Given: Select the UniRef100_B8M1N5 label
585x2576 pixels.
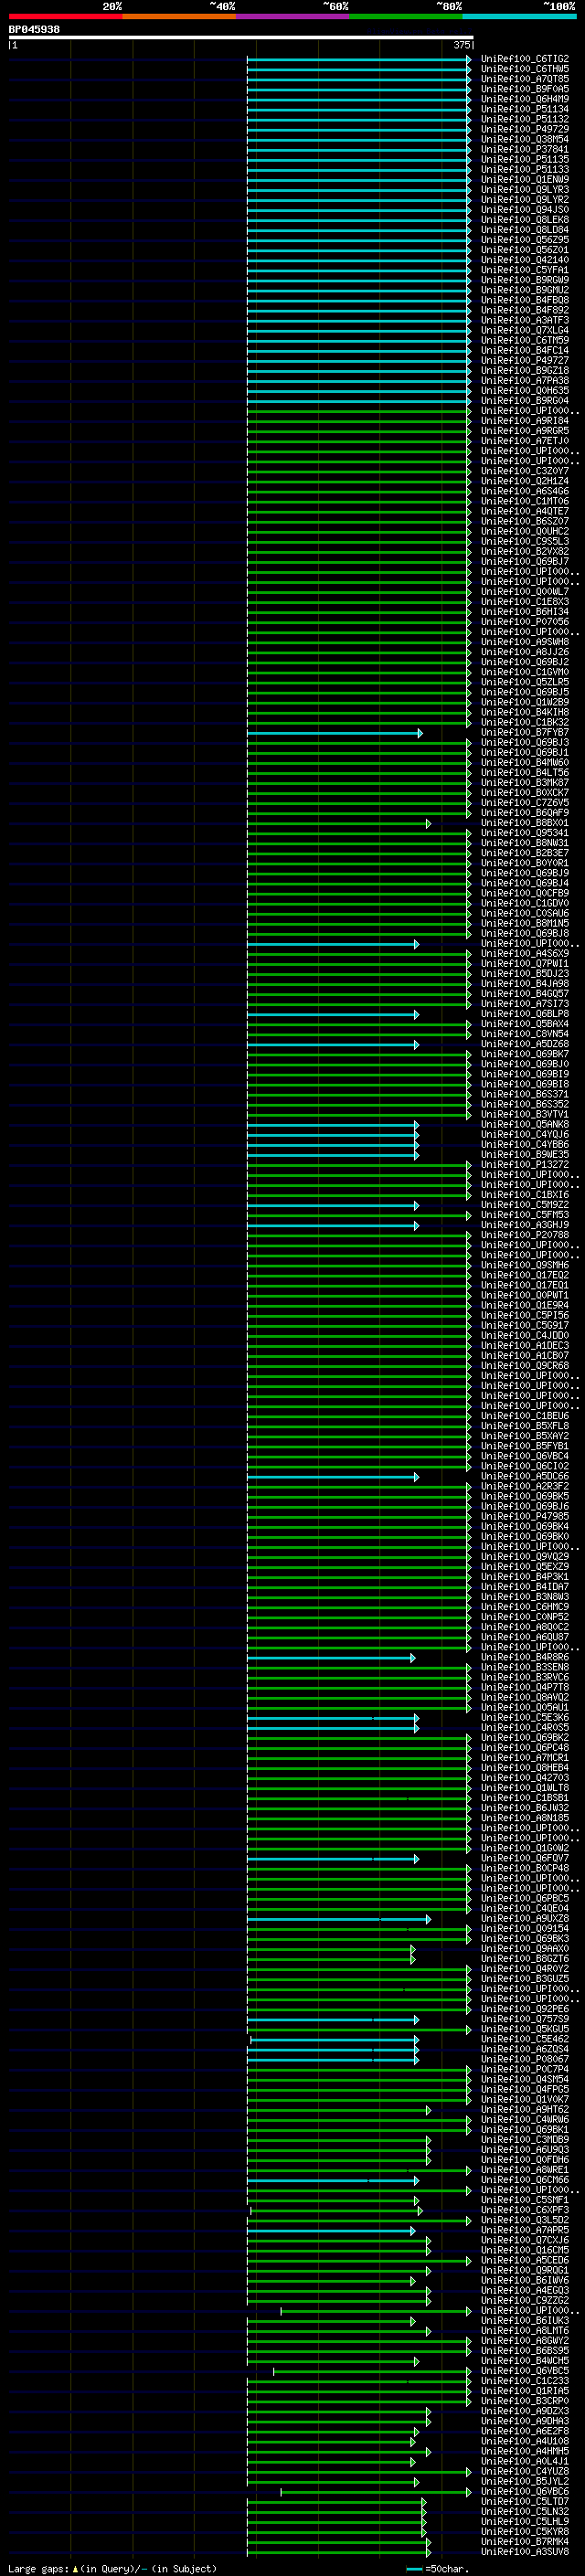Looking at the screenshot, I should (525, 923).
